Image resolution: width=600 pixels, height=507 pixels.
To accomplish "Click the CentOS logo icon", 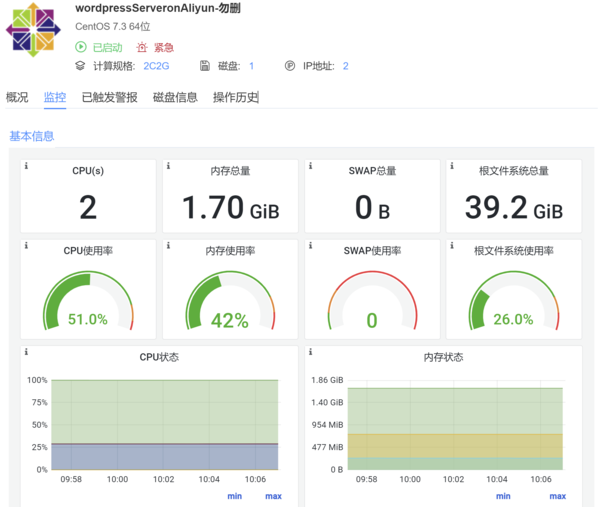I will [33, 28].
